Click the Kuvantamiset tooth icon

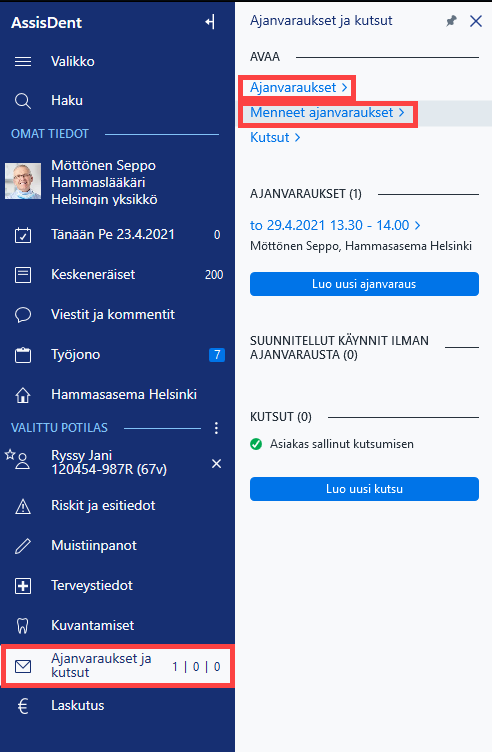click(23, 626)
